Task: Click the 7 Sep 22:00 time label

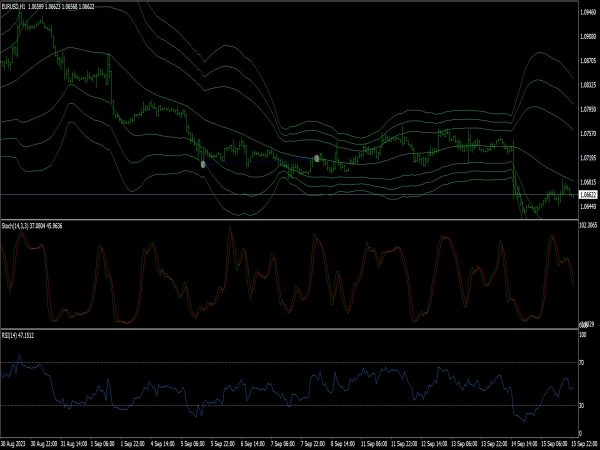Action: (313, 444)
